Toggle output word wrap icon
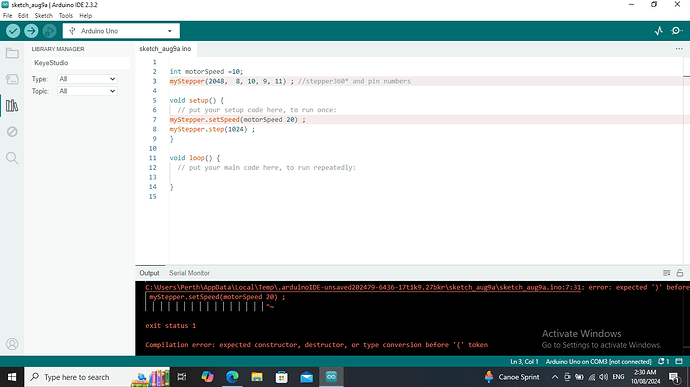This screenshot has height=387, width=690. click(x=667, y=273)
